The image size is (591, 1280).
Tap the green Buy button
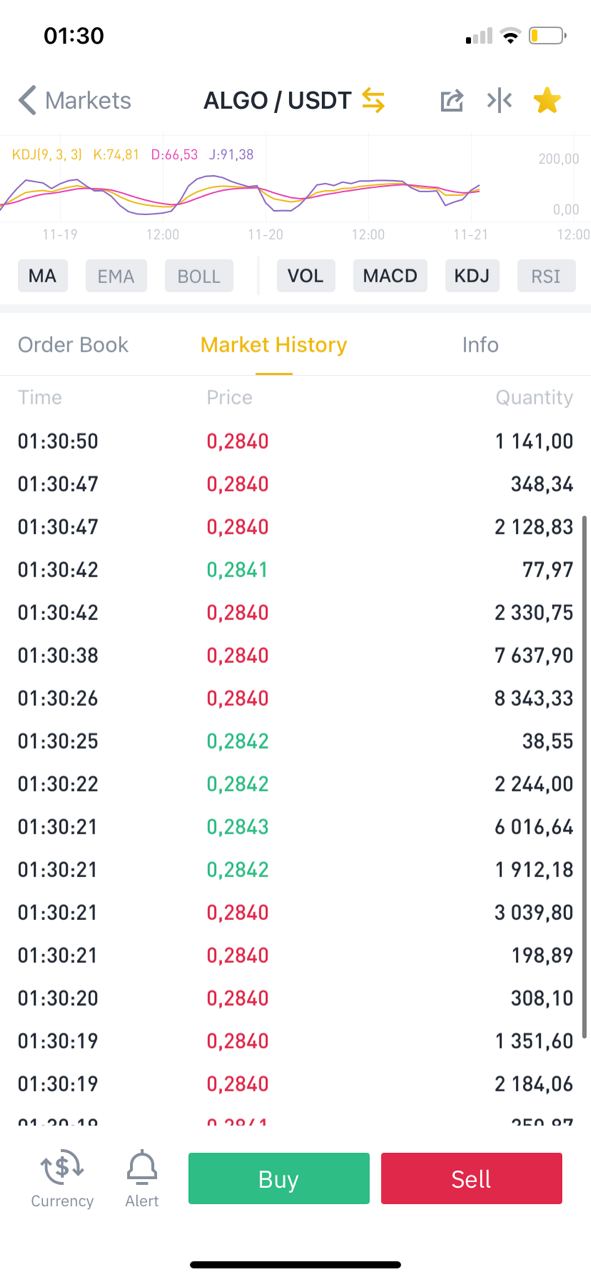pyautogui.click(x=279, y=1179)
